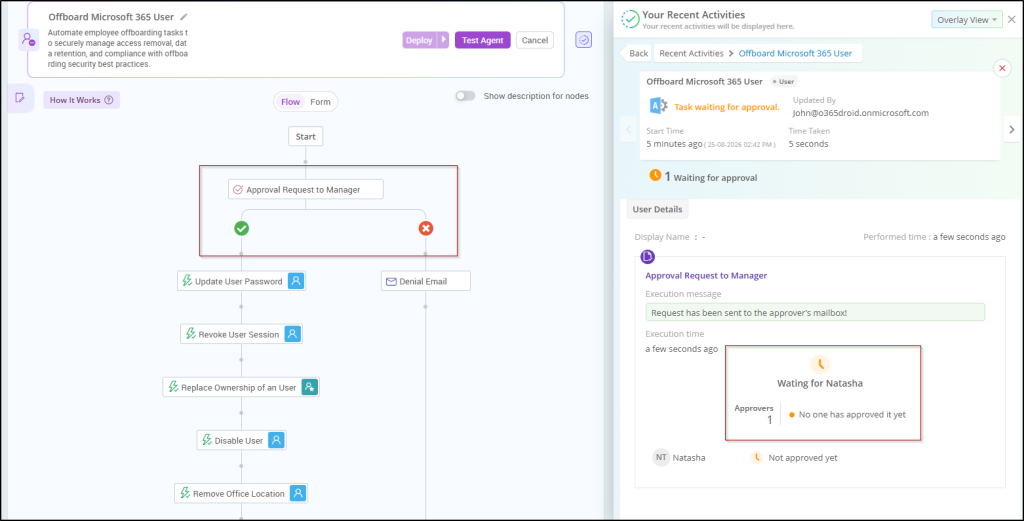
Task: Click the lightning icon on Disable User
Action: click(x=206, y=440)
